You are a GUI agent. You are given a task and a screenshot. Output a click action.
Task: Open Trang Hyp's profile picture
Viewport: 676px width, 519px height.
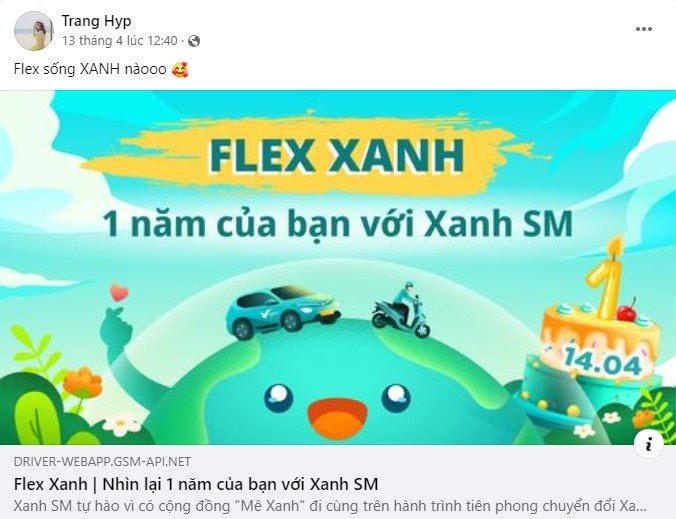coord(34,31)
